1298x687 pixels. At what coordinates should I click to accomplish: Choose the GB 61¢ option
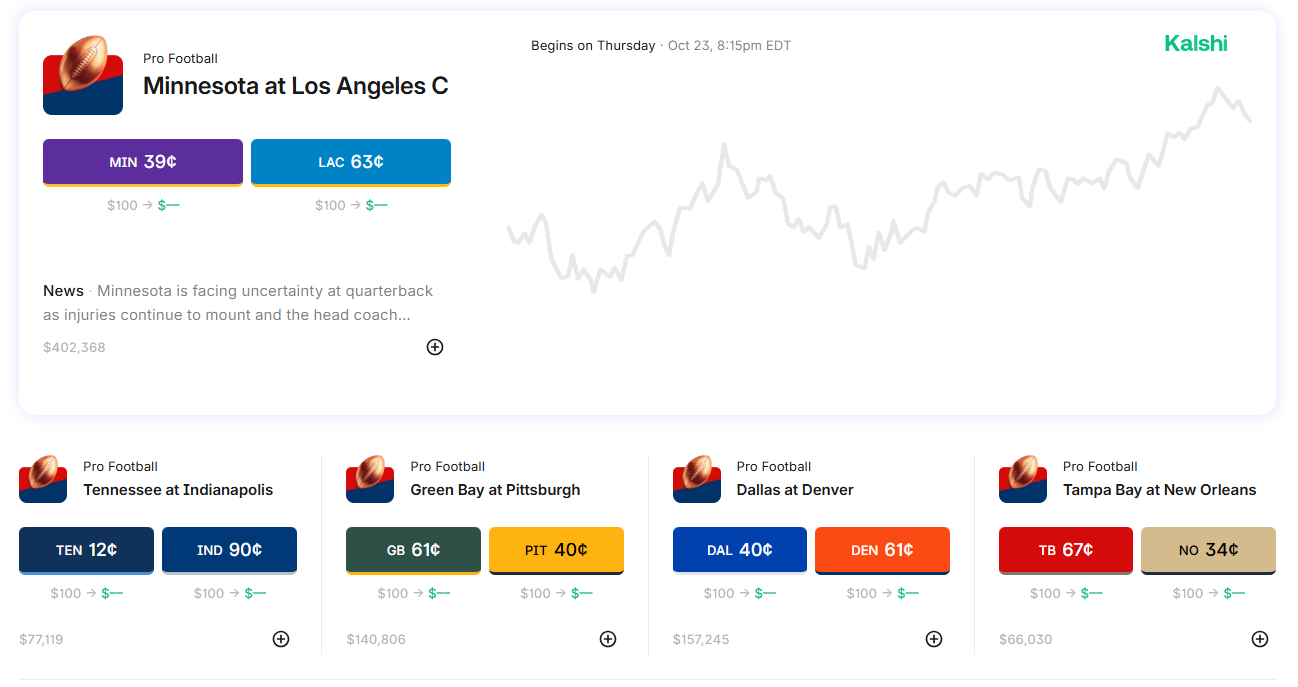pyautogui.click(x=413, y=550)
